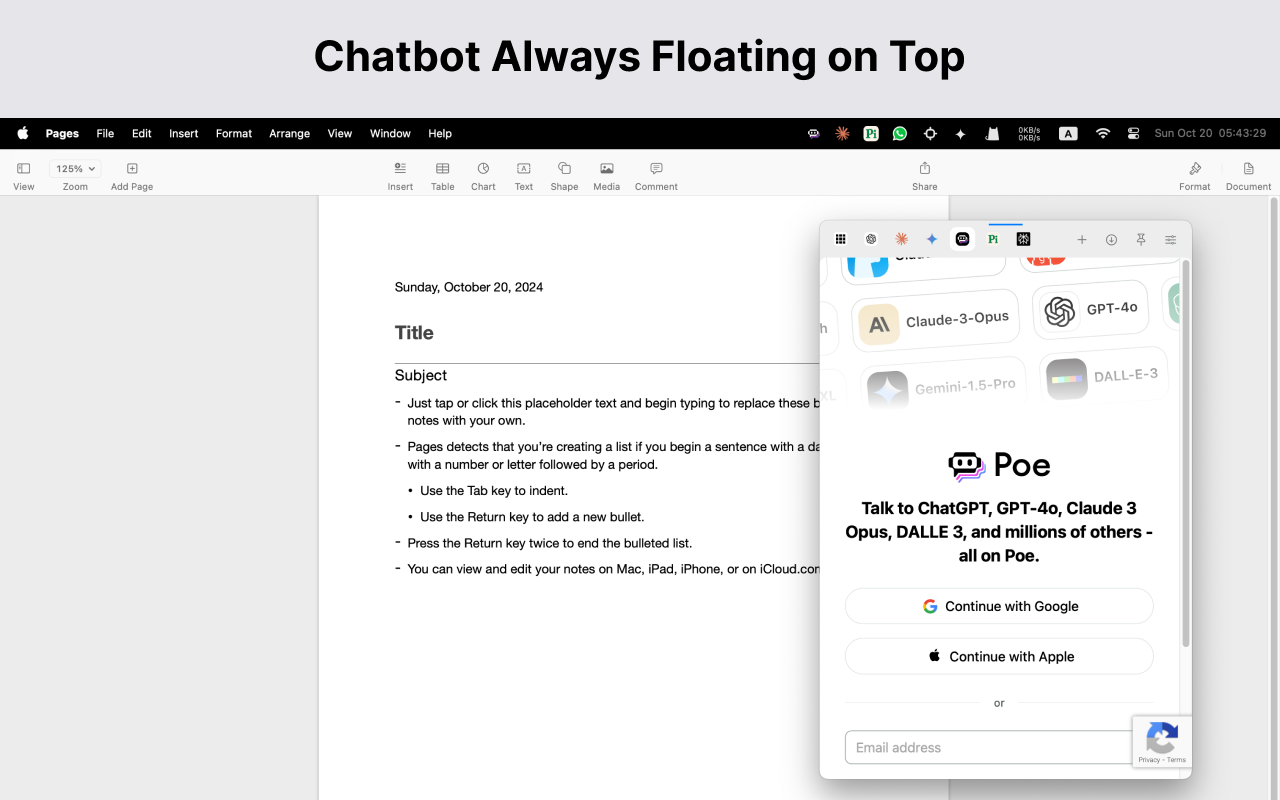Open the Window menu
The width and height of the screenshot is (1280, 800).
coord(390,133)
